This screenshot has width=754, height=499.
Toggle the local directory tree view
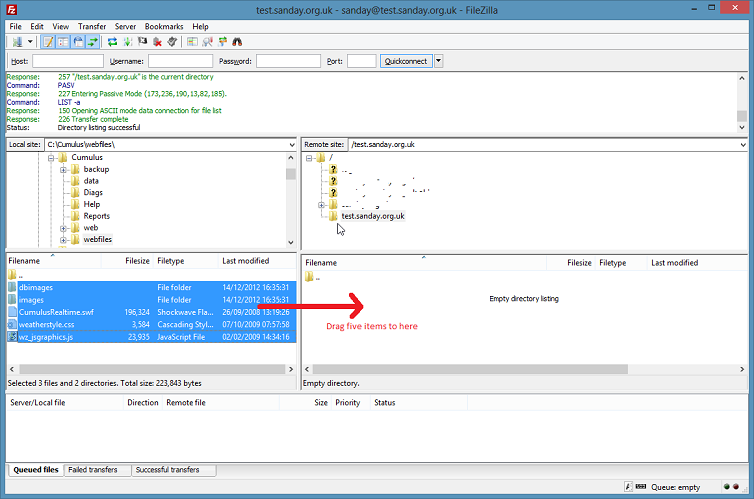pos(63,42)
